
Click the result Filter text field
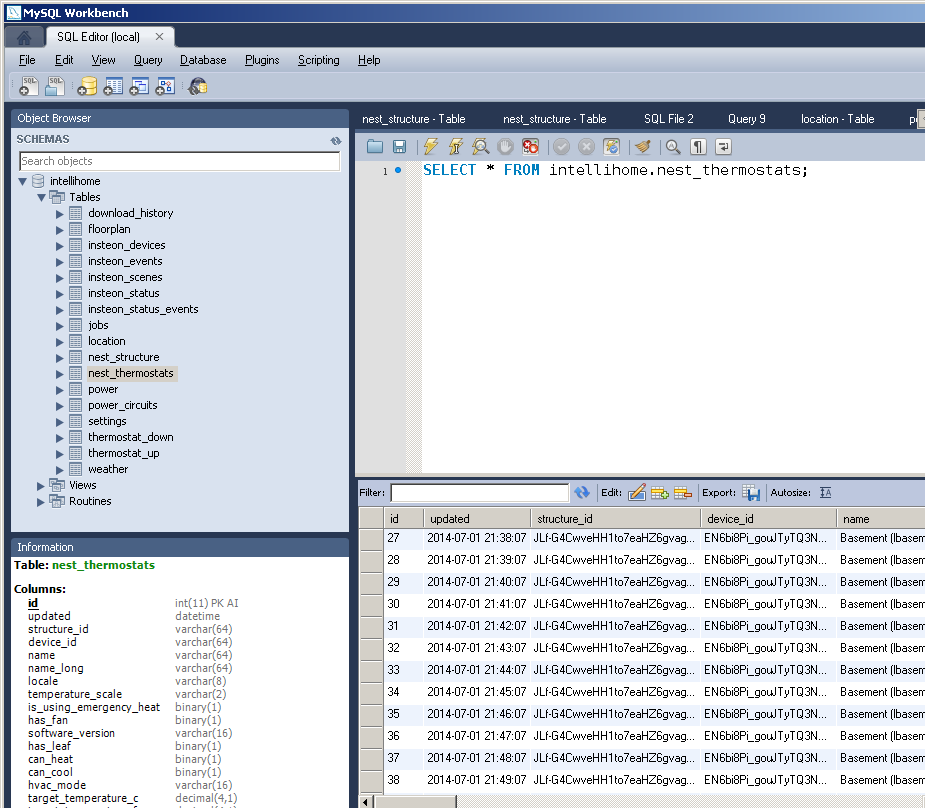(x=480, y=492)
